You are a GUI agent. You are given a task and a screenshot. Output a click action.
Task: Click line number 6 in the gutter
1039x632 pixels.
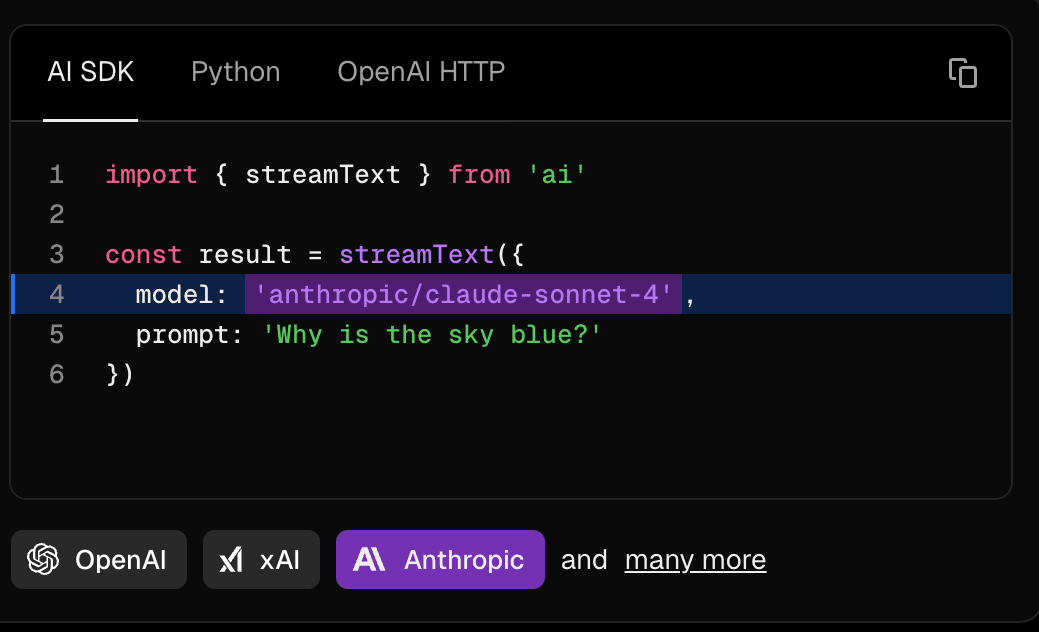(57, 375)
